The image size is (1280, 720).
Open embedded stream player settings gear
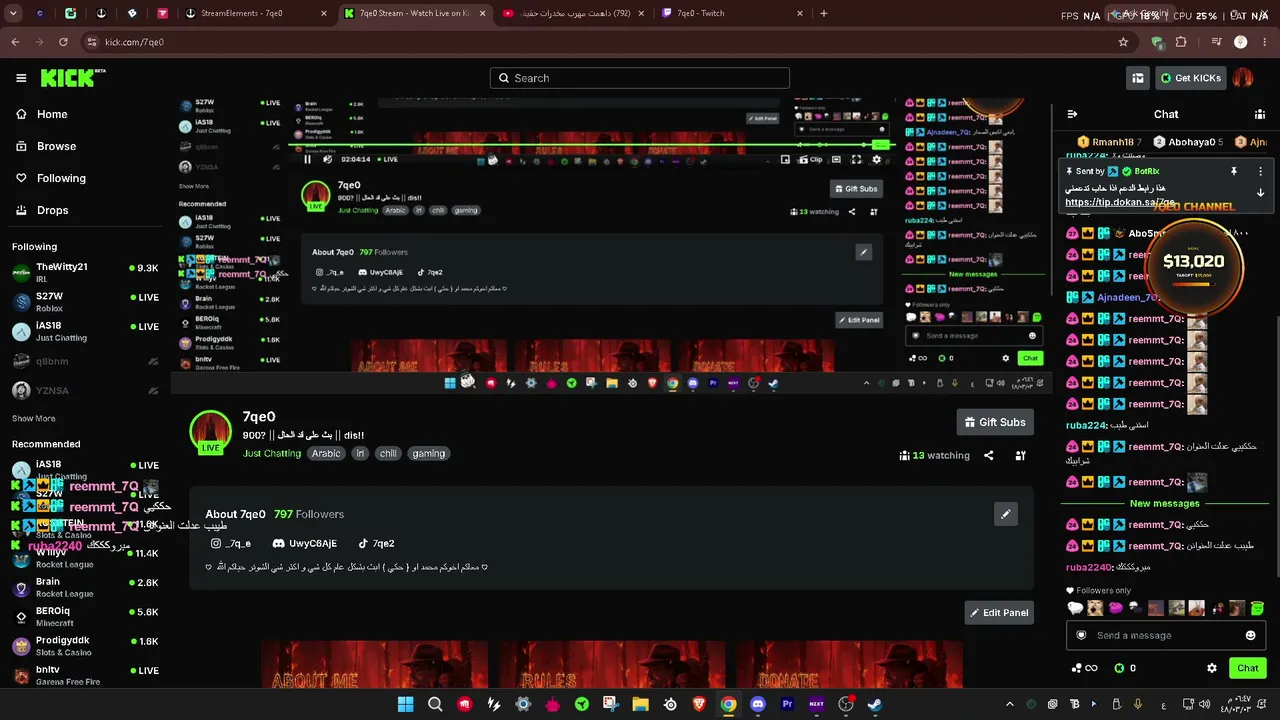[x=877, y=159]
